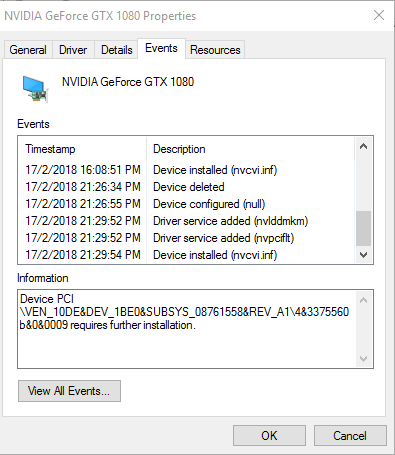Click the Events tab
The height and width of the screenshot is (455, 395).
161,49
